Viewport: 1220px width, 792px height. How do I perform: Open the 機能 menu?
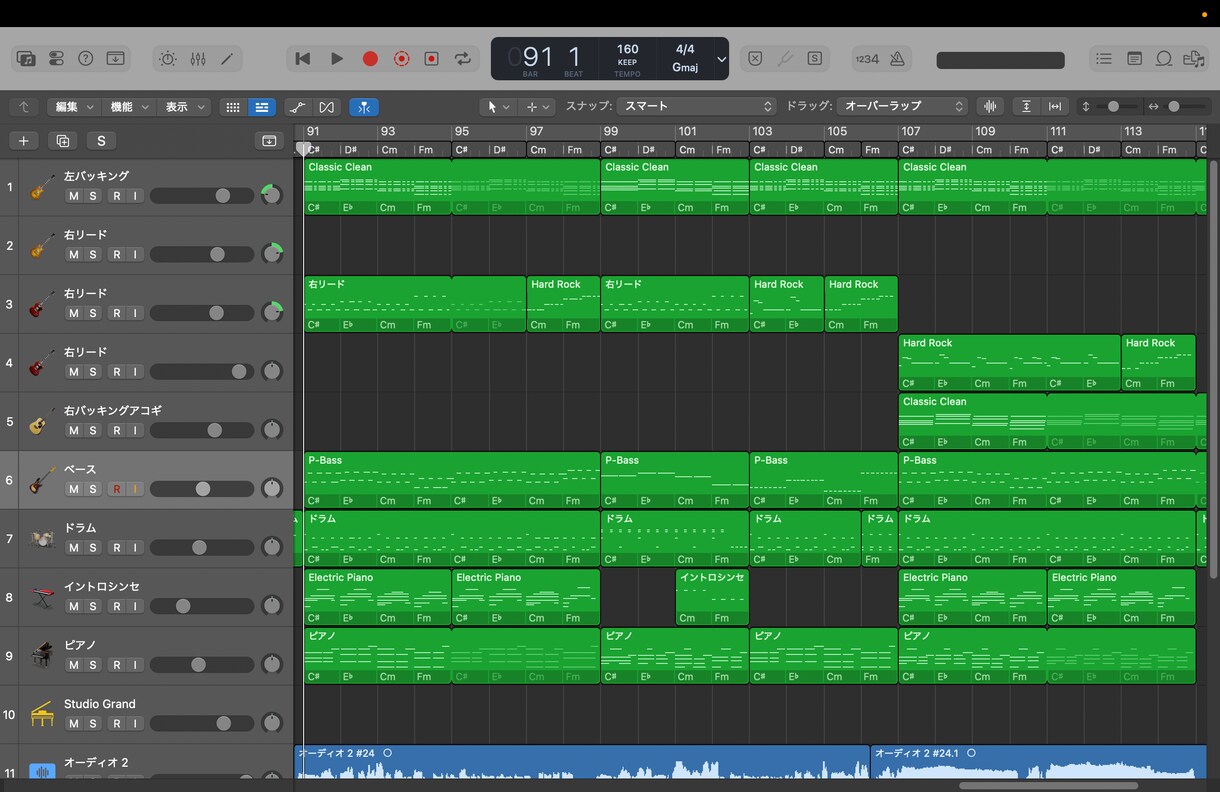130,107
